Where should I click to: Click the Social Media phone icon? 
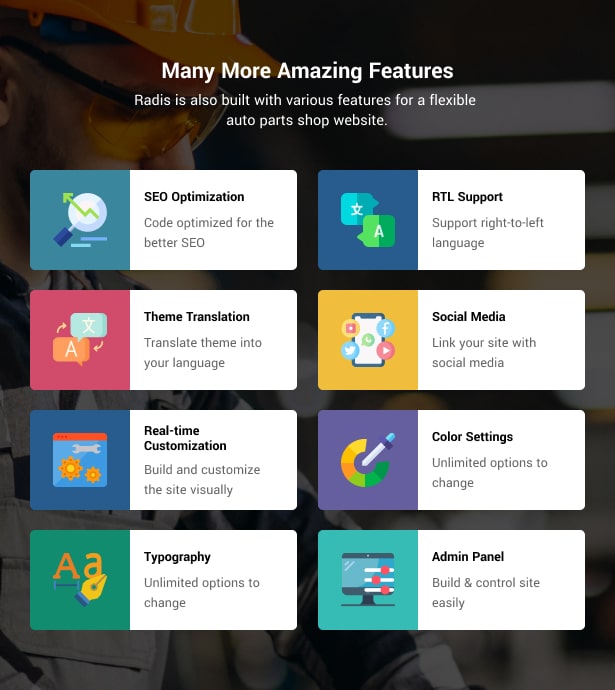pyautogui.click(x=368, y=339)
